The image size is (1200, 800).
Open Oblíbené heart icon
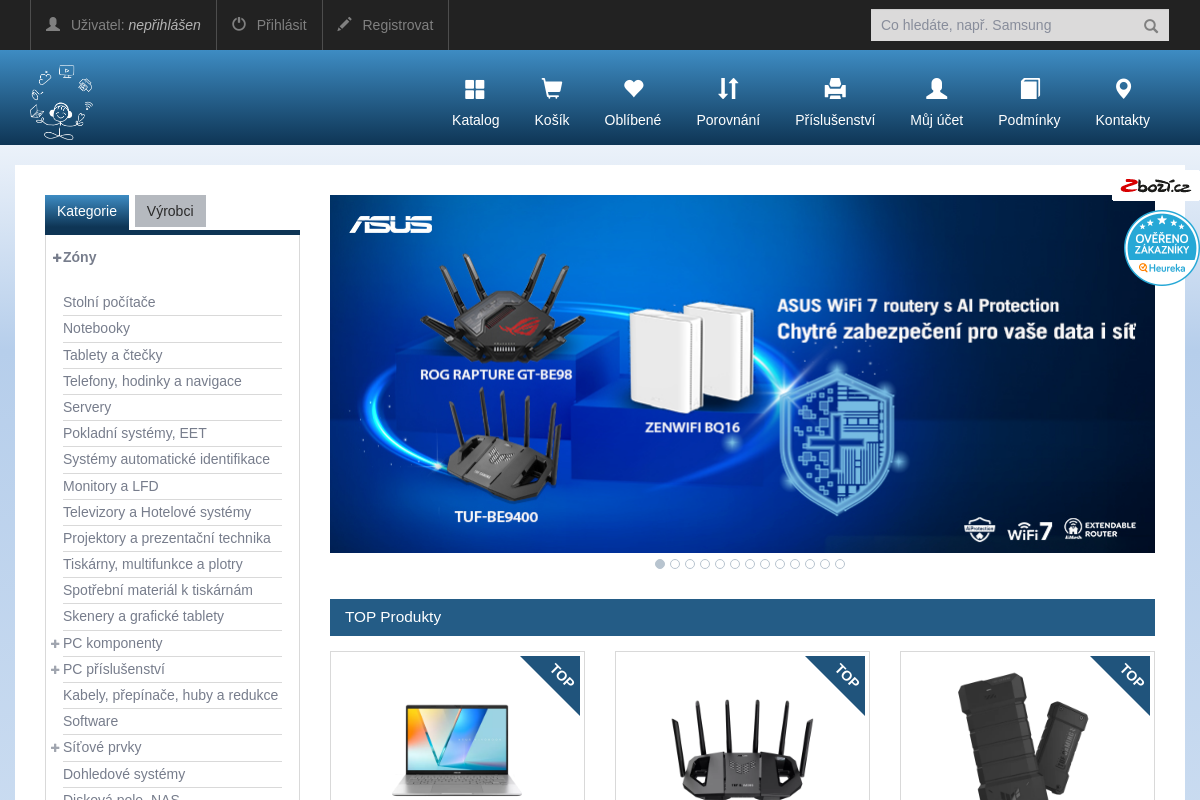(633, 89)
